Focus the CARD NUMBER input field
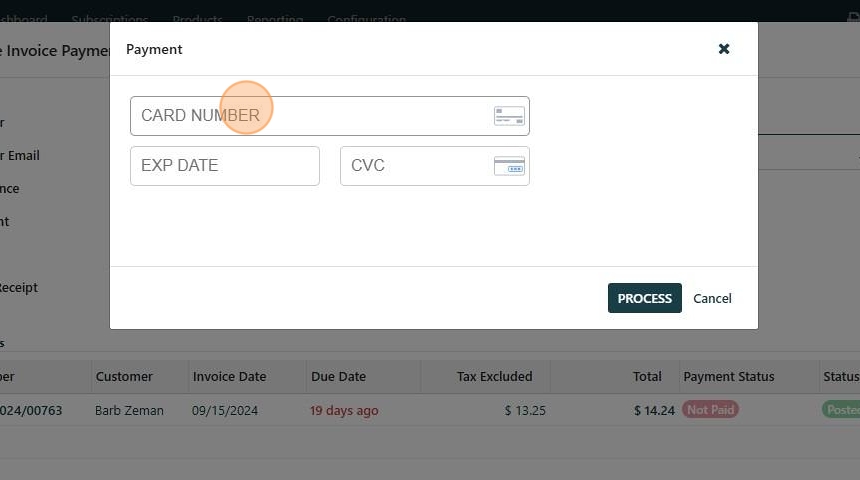This screenshot has height=480, width=860. click(x=310, y=116)
